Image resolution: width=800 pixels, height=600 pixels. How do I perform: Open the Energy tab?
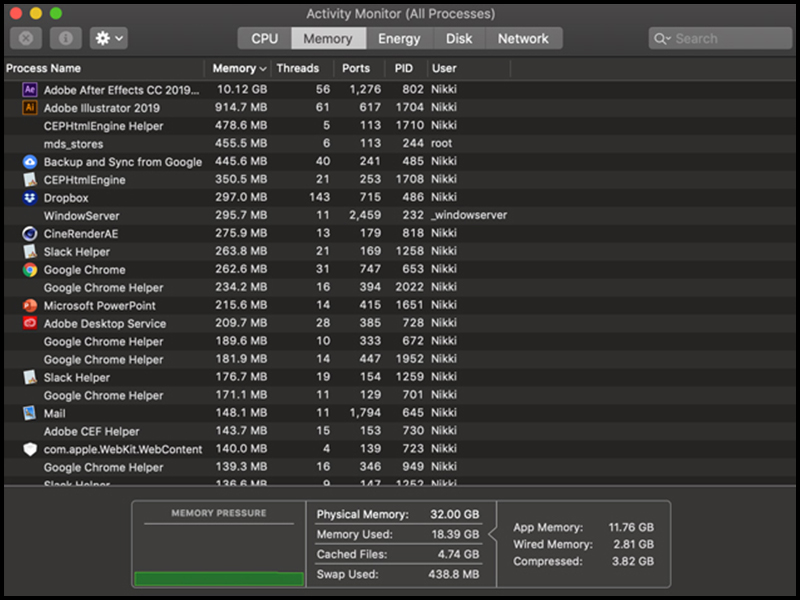point(399,39)
